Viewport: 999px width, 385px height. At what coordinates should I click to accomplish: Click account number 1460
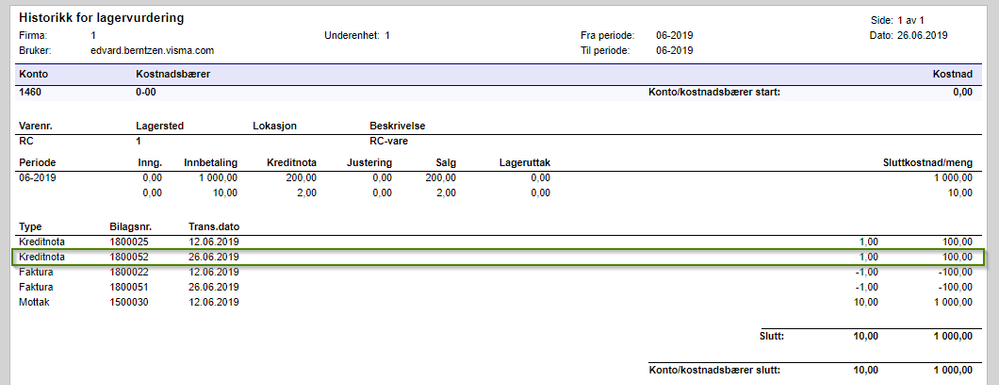pos(30,92)
